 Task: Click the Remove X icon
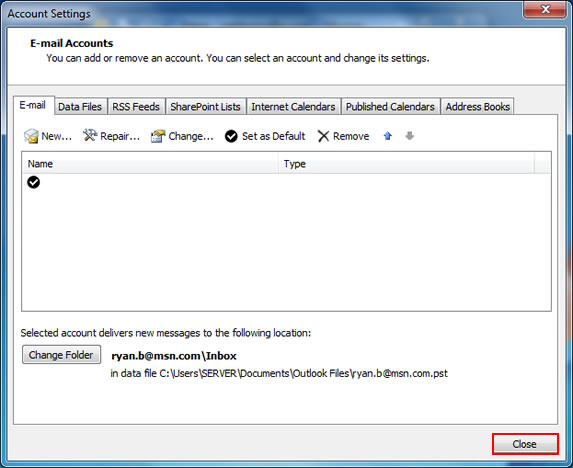coord(323,136)
